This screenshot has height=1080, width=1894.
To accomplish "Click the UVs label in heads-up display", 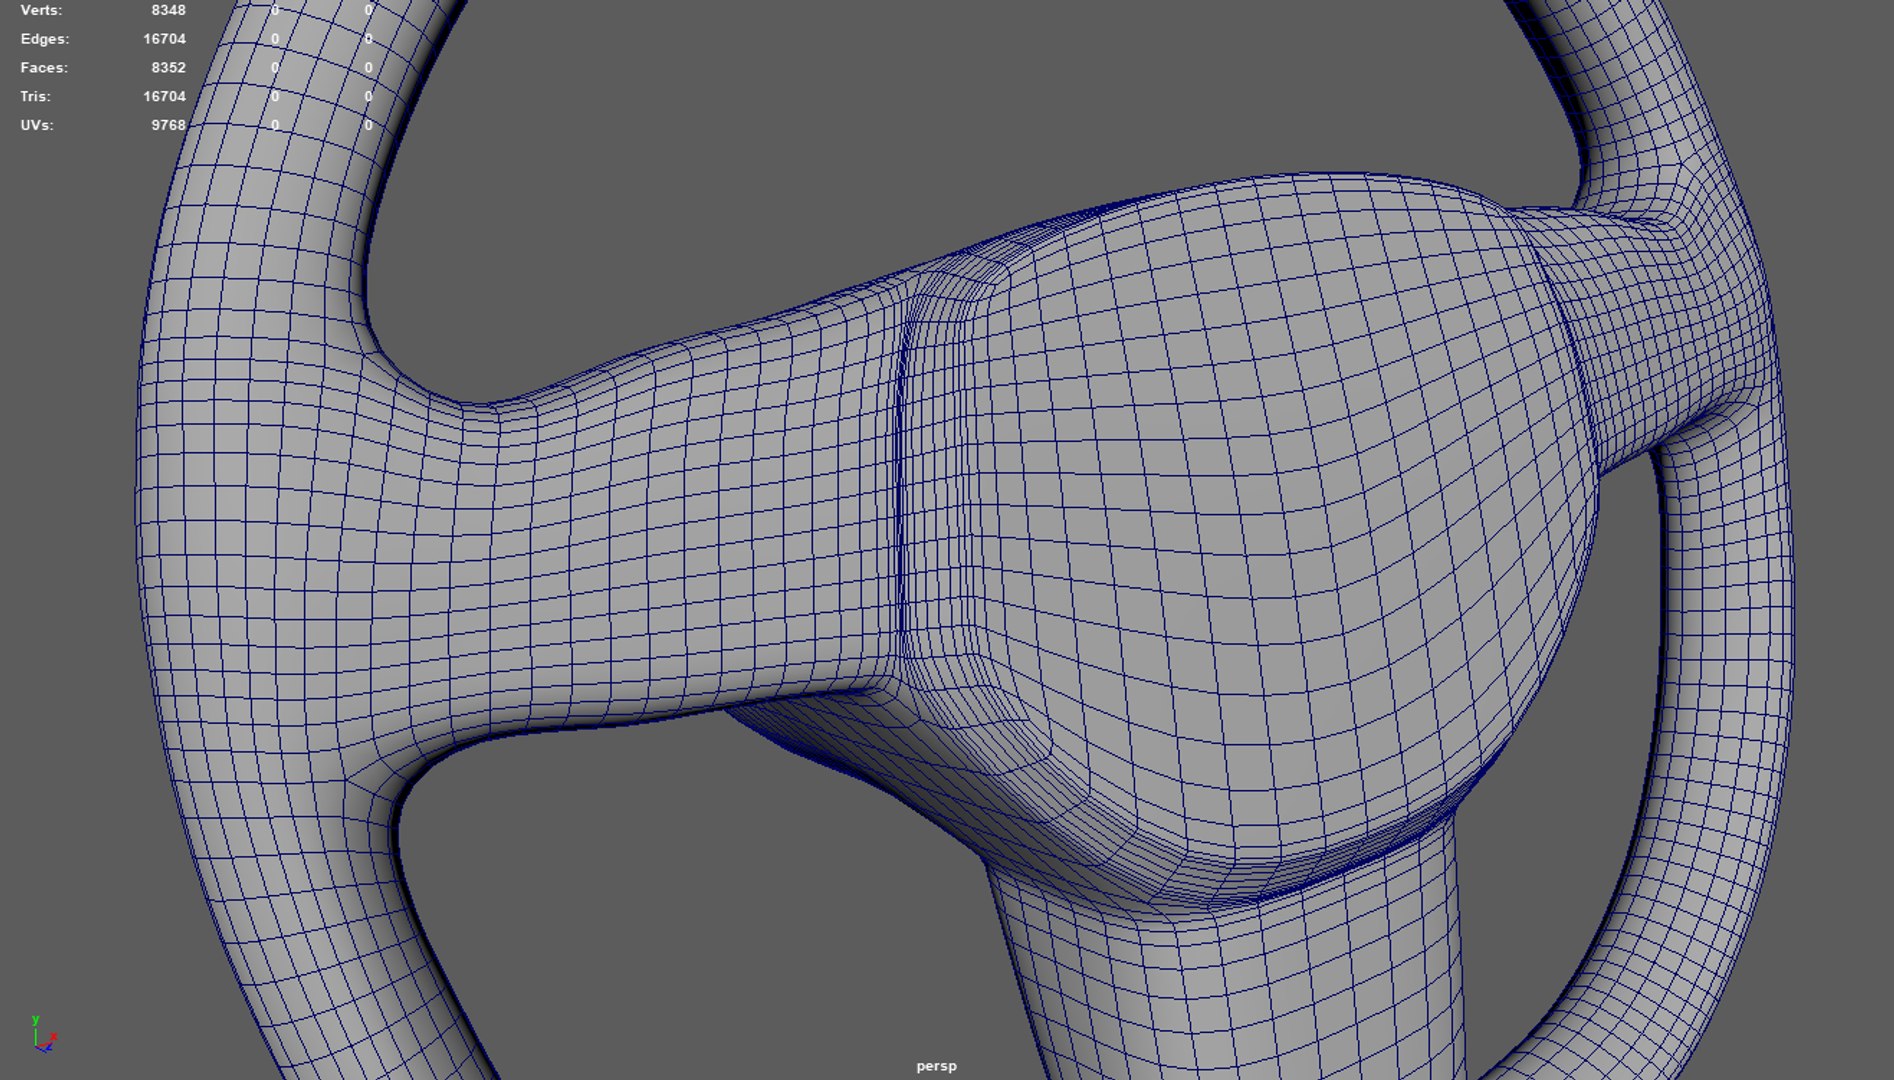I will click(x=37, y=125).
